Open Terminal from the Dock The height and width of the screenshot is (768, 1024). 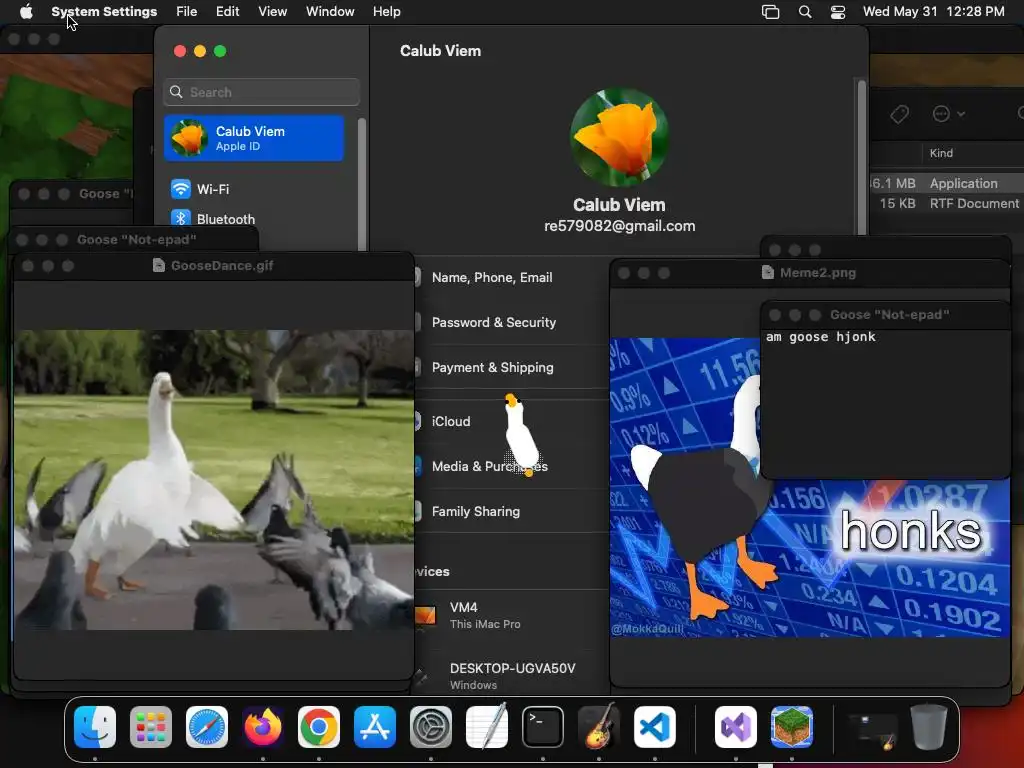543,727
